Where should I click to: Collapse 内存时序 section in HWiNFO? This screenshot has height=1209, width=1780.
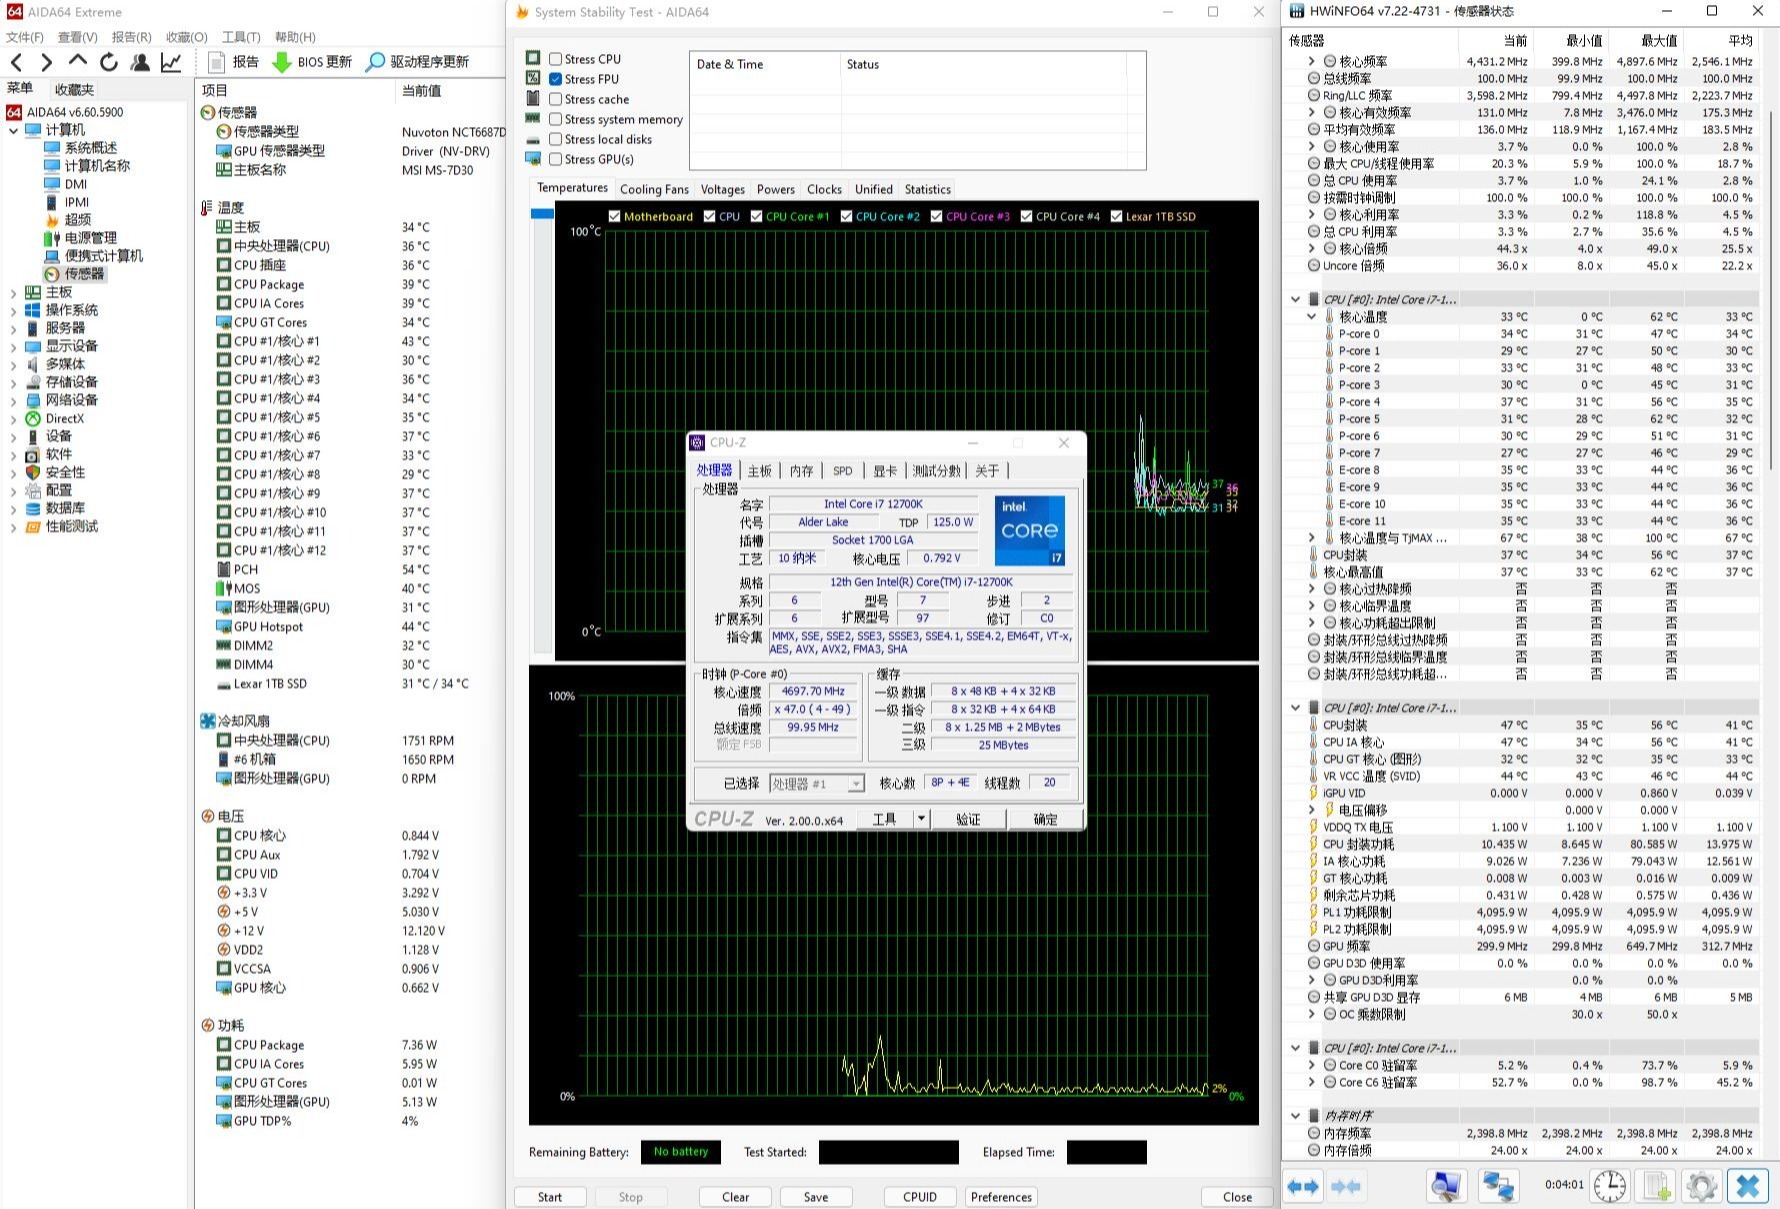(x=1295, y=1115)
